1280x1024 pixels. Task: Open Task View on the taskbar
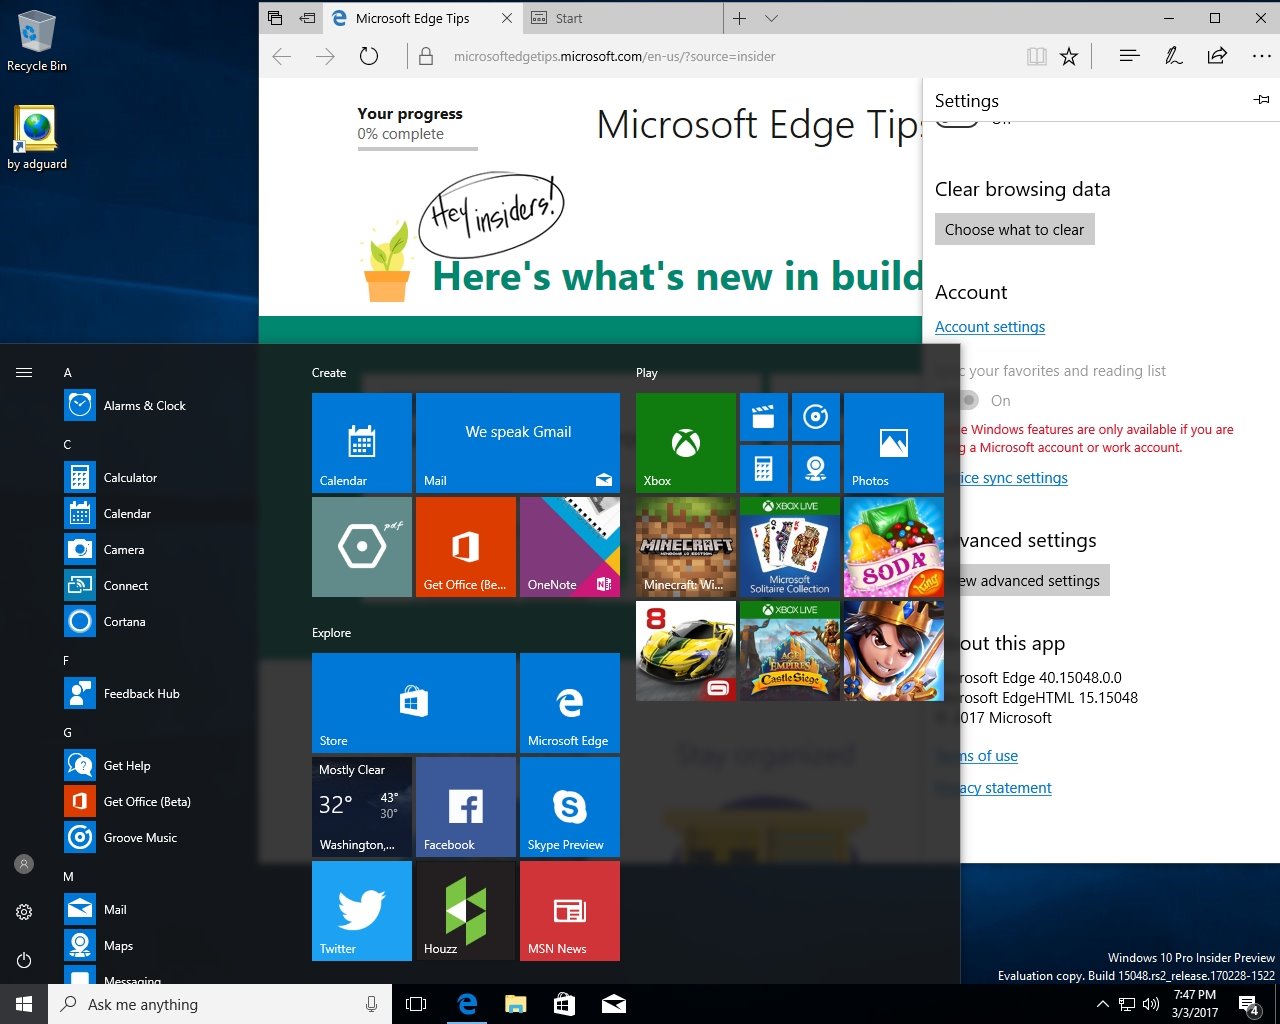tap(416, 1004)
